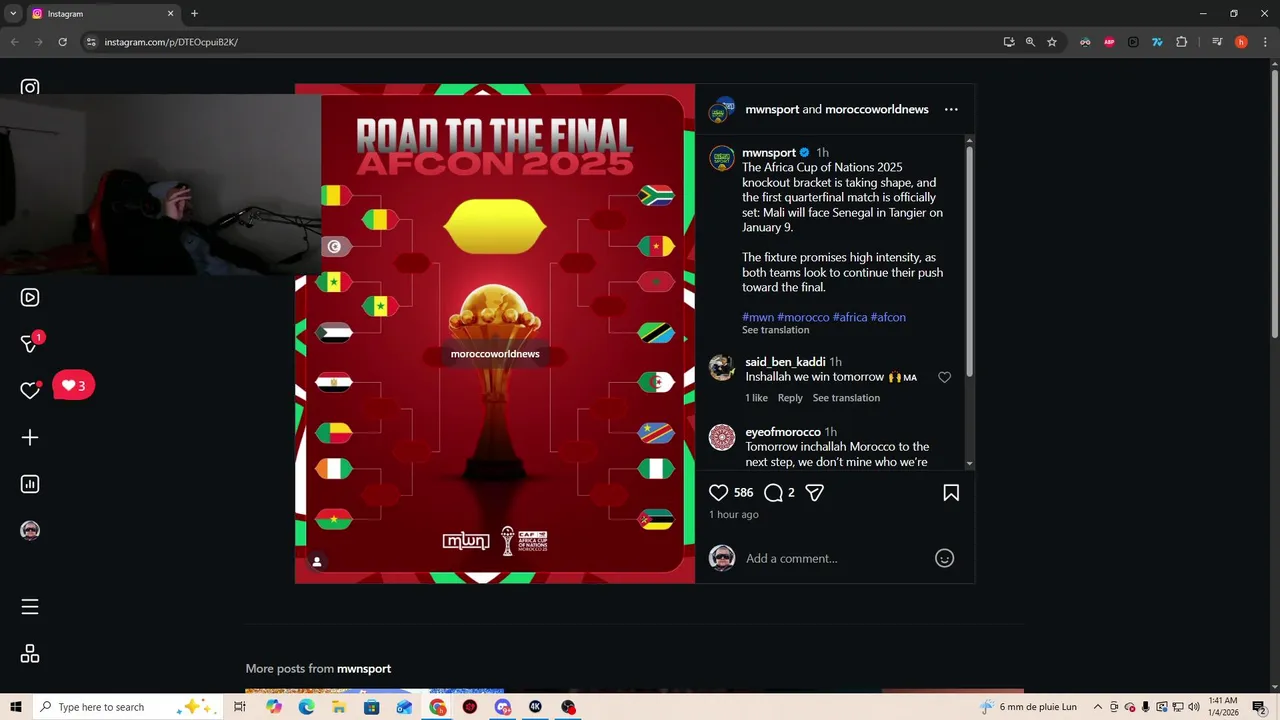Click the zoom magnifier icon in address bar

coord(1030,42)
